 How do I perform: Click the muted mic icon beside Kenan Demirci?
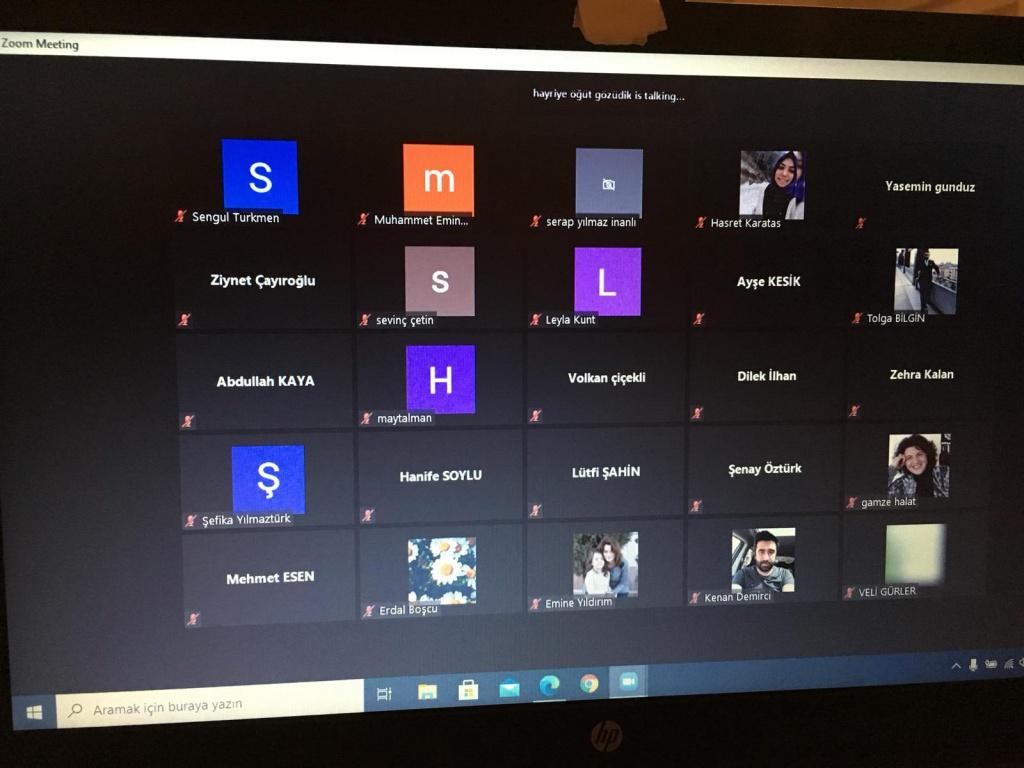pos(694,597)
